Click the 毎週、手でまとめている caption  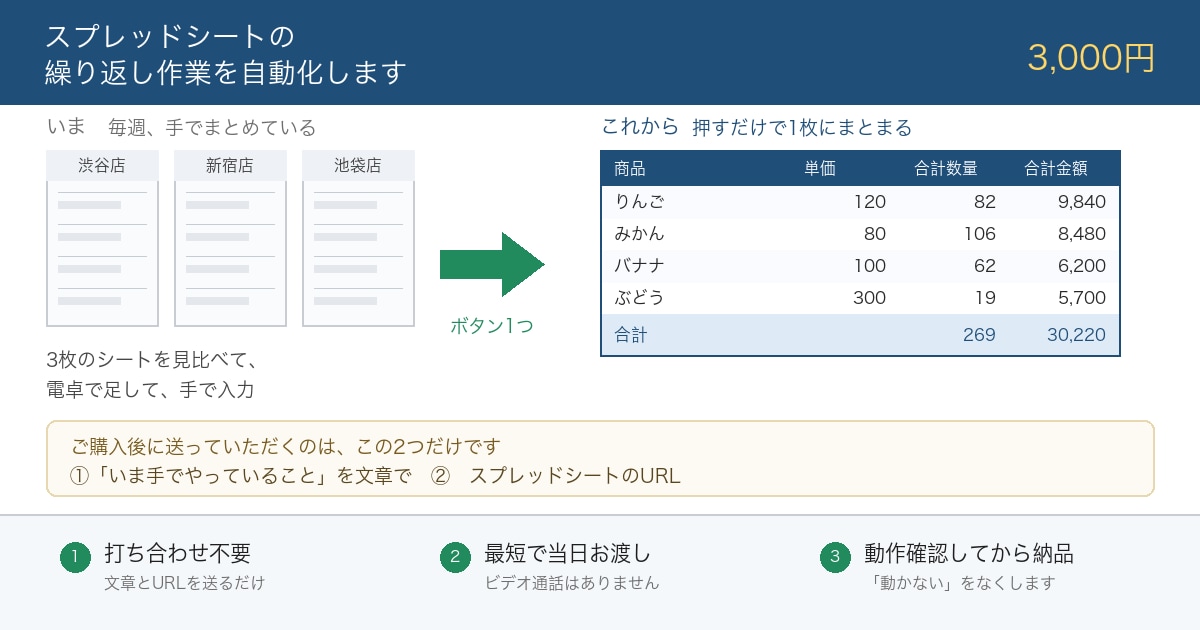[x=212, y=127]
